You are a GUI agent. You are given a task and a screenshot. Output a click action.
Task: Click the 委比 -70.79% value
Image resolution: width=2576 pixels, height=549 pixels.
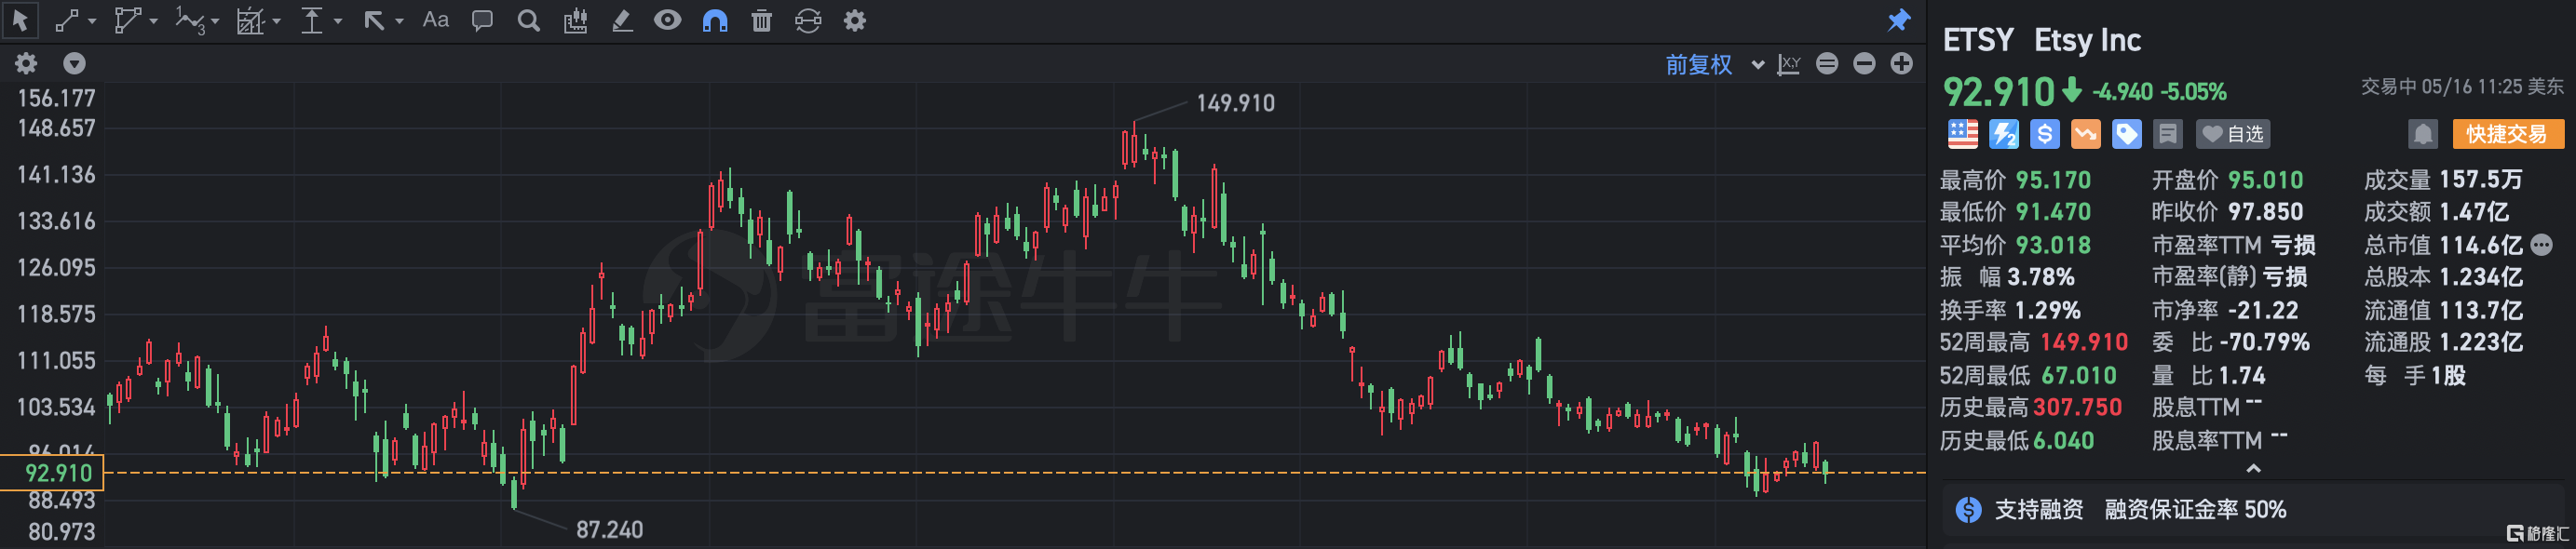point(2264,342)
